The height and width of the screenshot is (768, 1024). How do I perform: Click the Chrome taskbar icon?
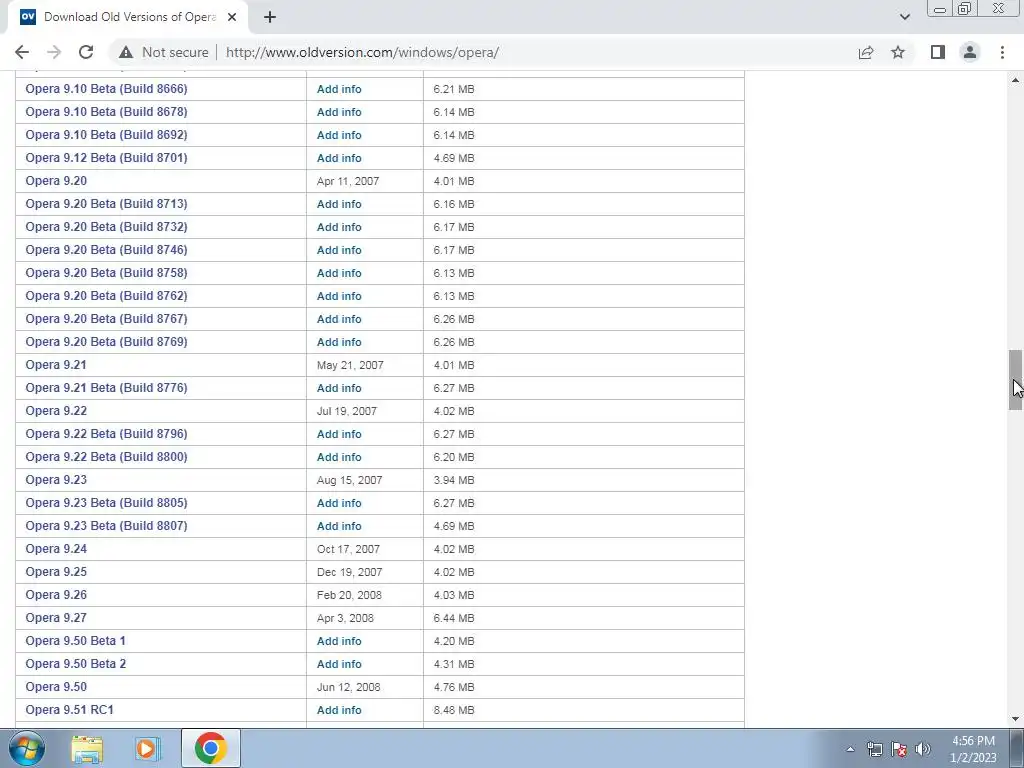point(210,748)
